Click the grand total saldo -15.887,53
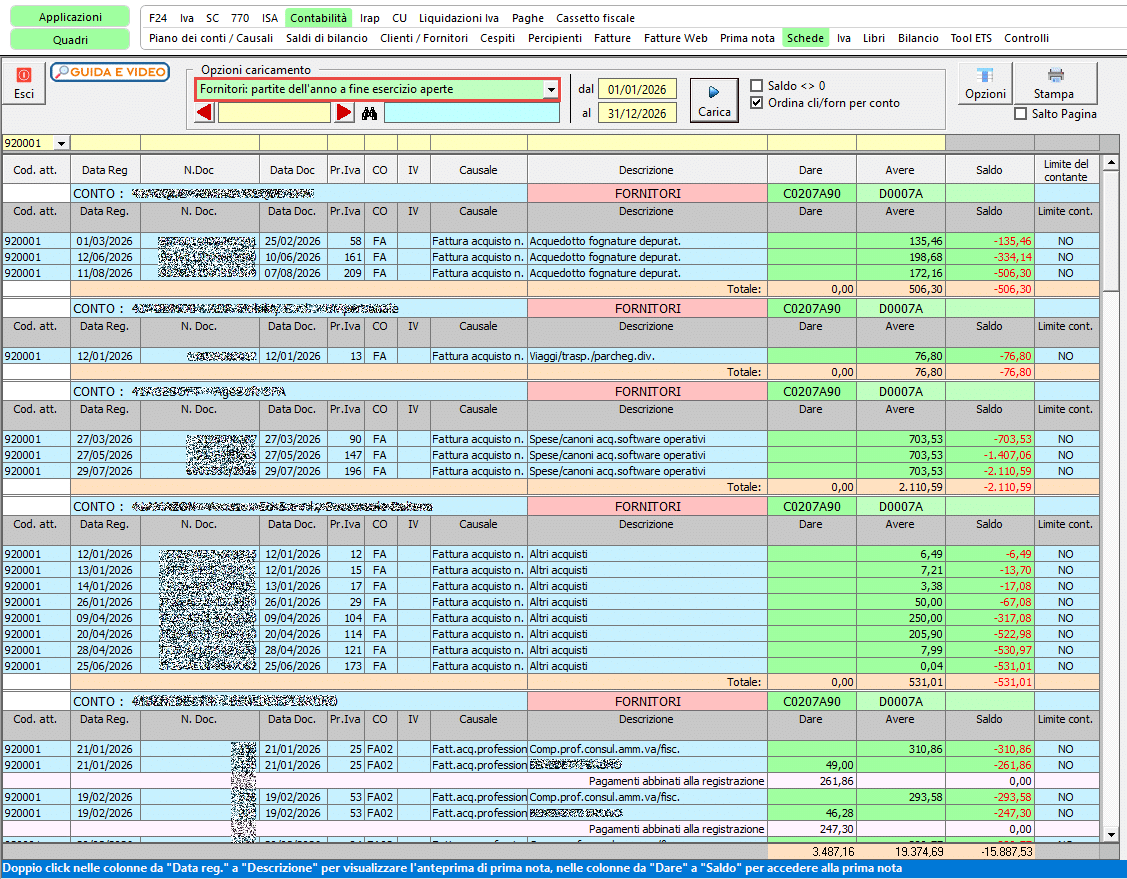Image resolution: width=1127 pixels, height=879 pixels. point(990,851)
